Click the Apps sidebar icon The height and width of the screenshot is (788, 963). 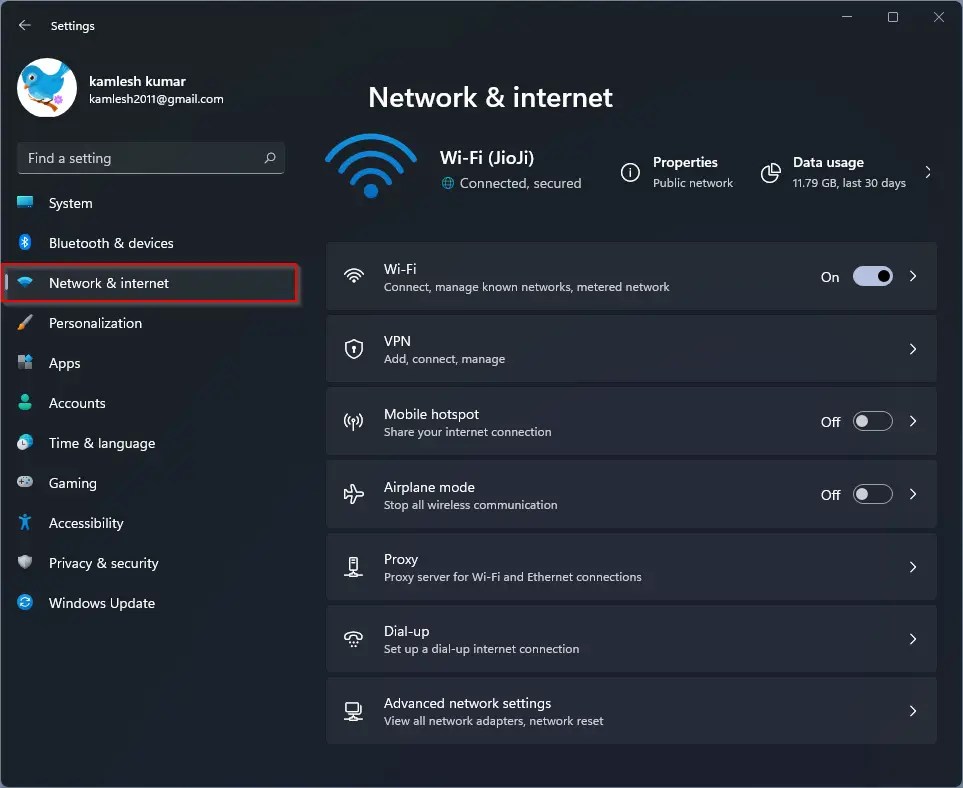point(25,362)
